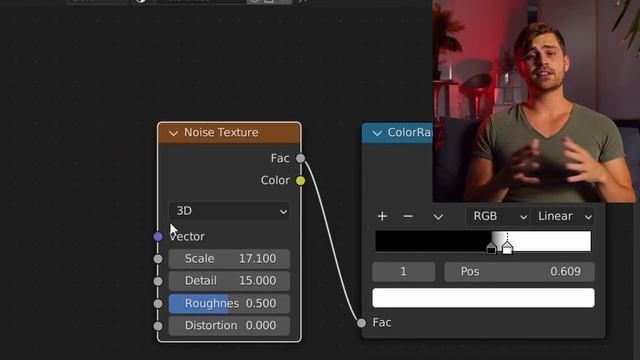
Task: Click the yellow Color output socket
Action: click(300, 180)
